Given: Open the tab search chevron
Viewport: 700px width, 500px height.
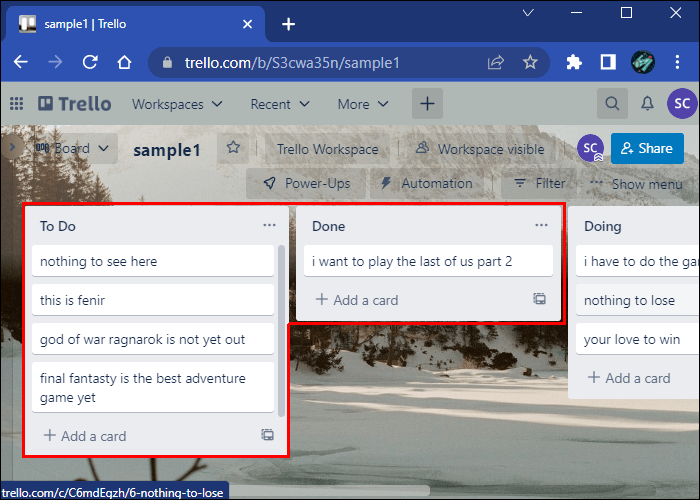Looking at the screenshot, I should 528,13.
